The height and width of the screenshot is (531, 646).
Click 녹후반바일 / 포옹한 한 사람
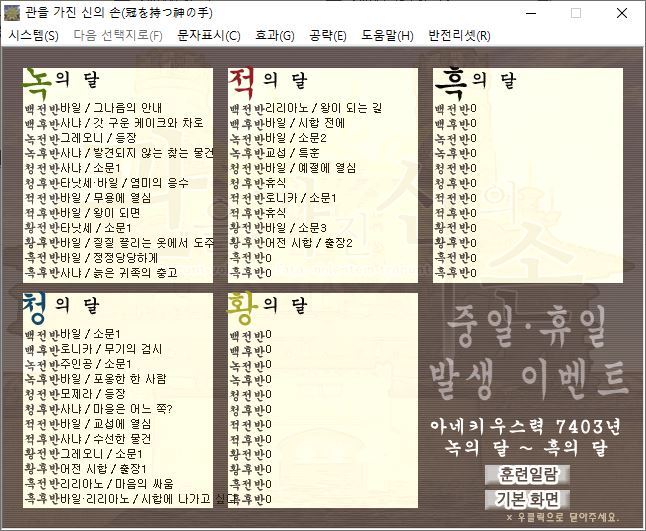95,379
